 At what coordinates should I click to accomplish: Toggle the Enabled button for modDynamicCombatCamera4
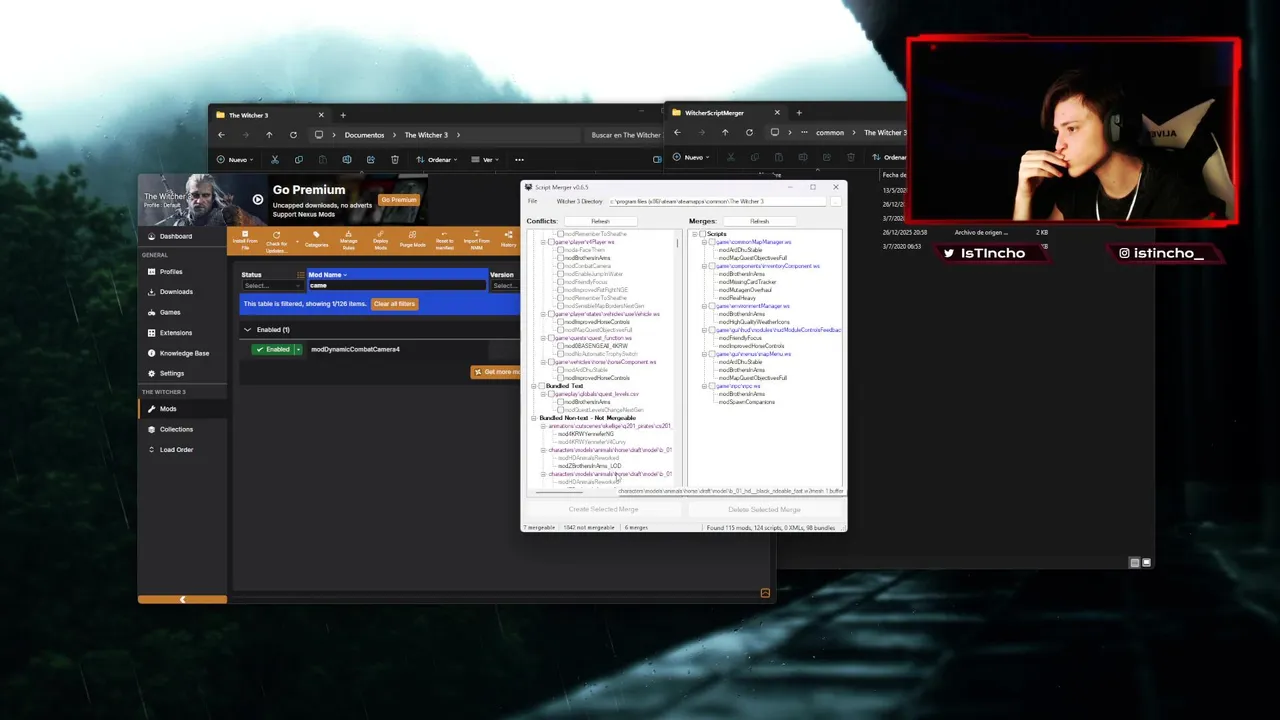271,349
